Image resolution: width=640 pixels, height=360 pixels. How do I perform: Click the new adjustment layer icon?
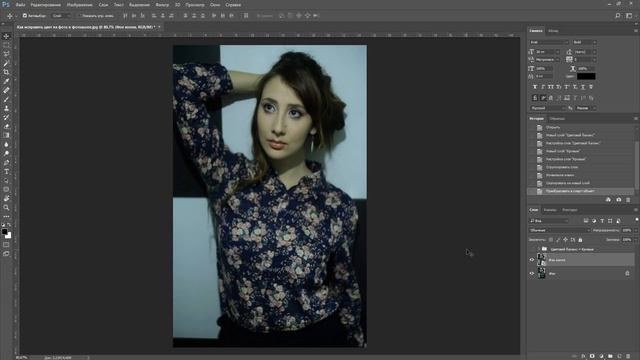click(601, 356)
